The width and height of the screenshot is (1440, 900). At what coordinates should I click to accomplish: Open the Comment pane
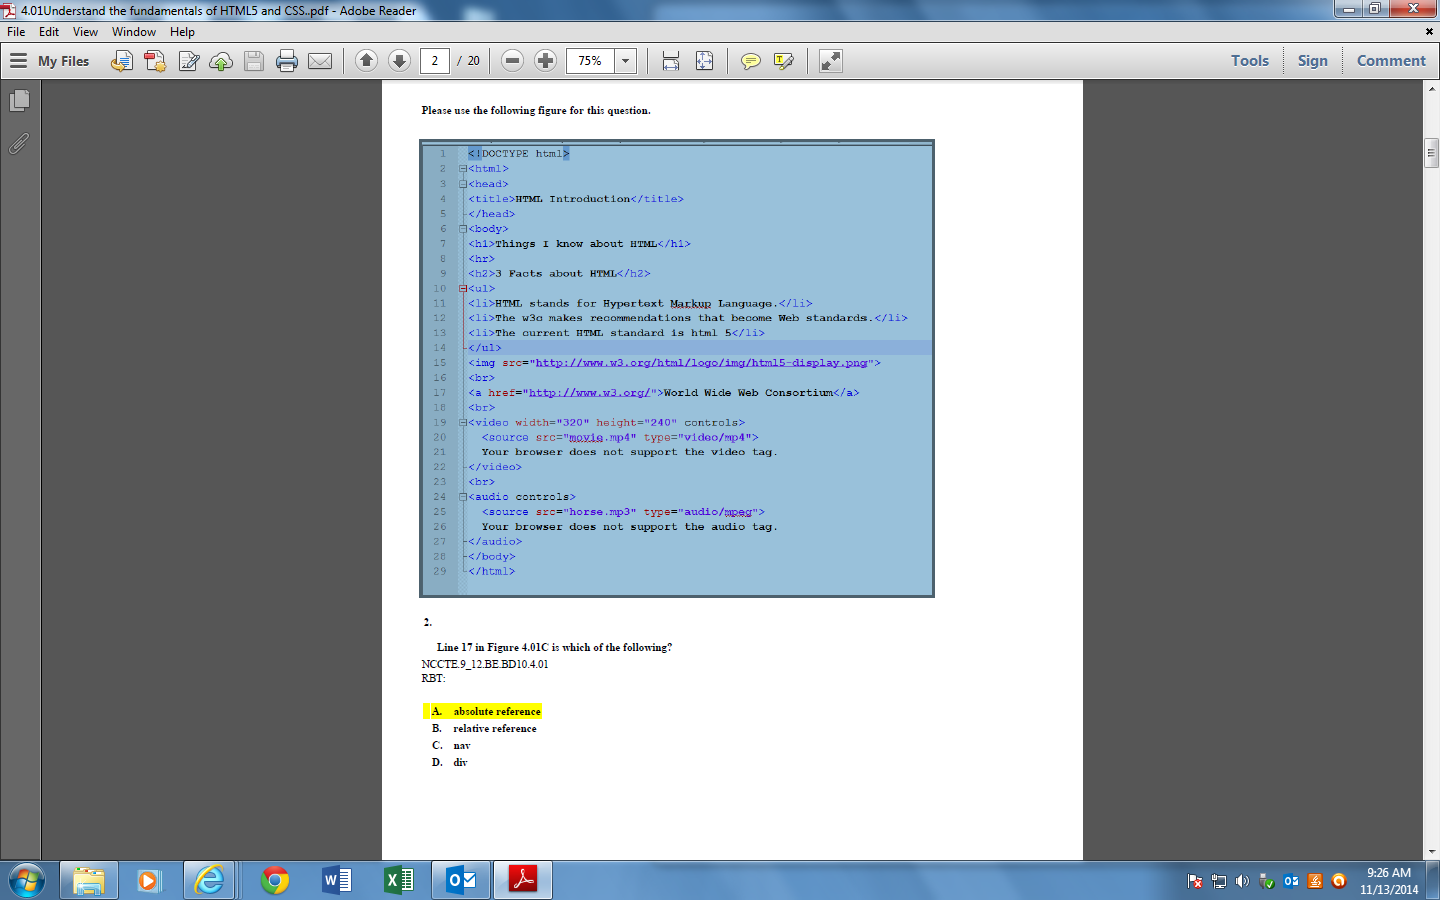(1390, 61)
